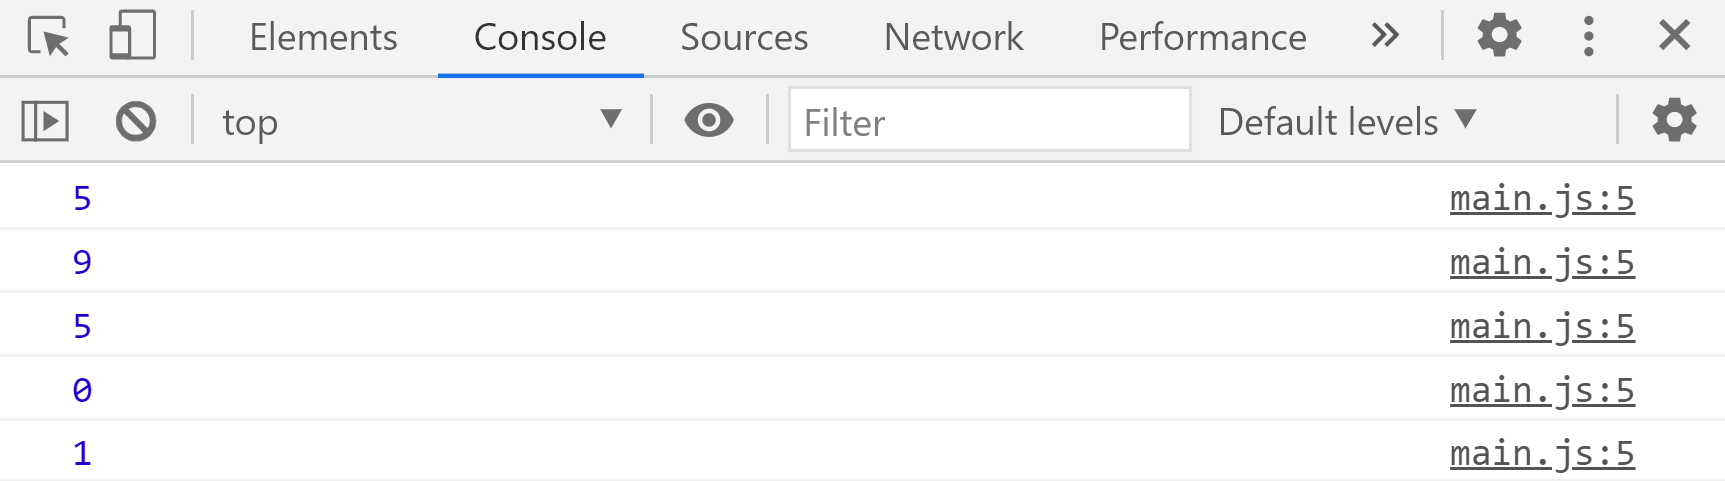This screenshot has height=481, width=1725.
Task: Activate the inspect element picker icon
Action: [49, 36]
